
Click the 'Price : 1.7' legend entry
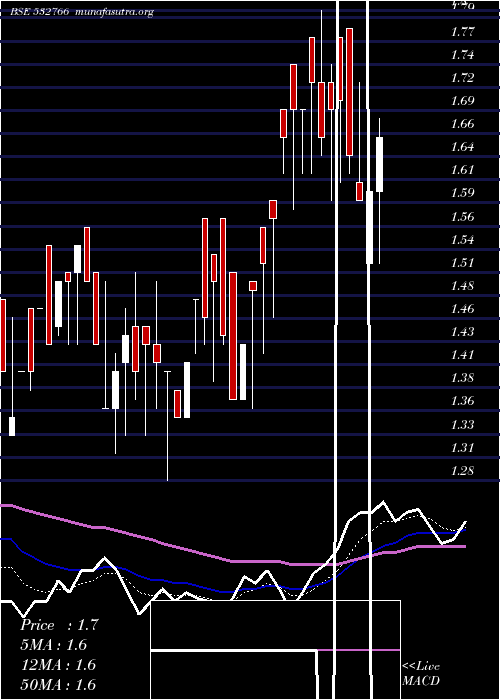click(59, 625)
